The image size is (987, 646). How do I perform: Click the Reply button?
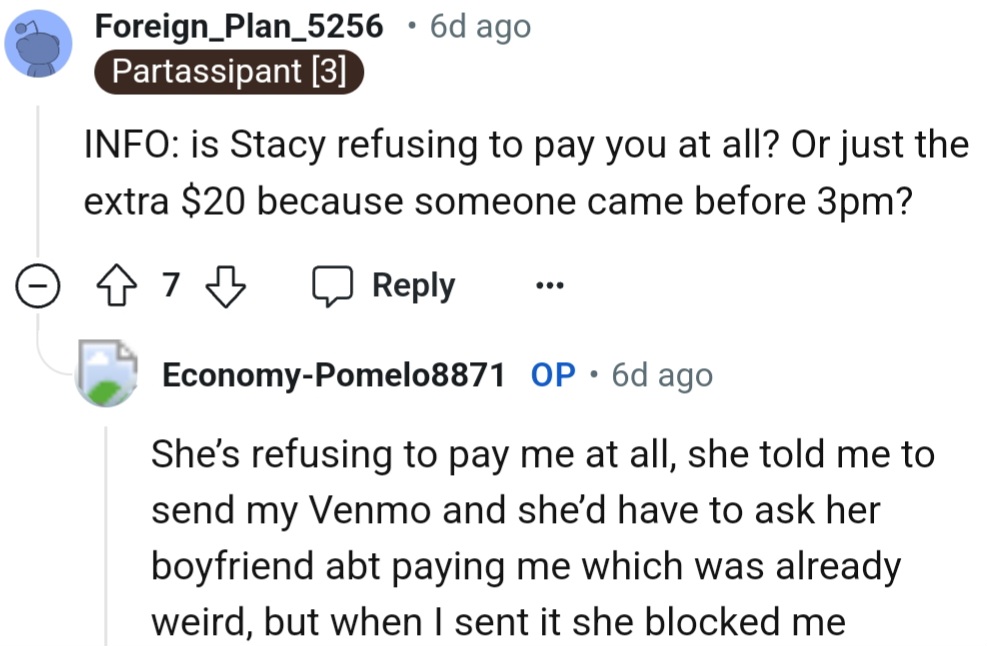pyautogui.click(x=413, y=285)
